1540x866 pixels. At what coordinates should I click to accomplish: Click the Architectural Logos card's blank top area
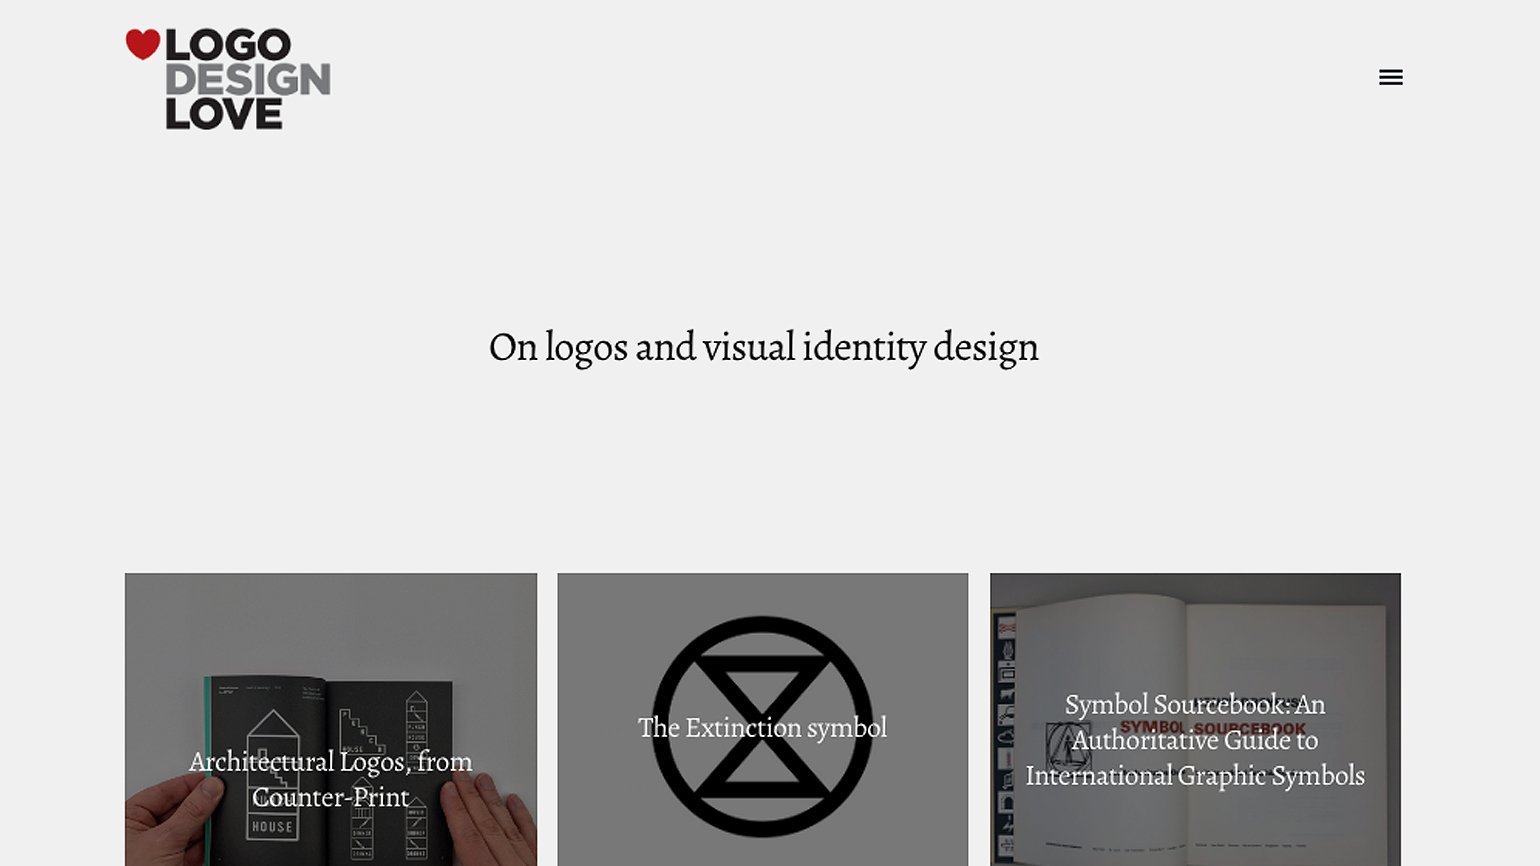[x=331, y=620]
